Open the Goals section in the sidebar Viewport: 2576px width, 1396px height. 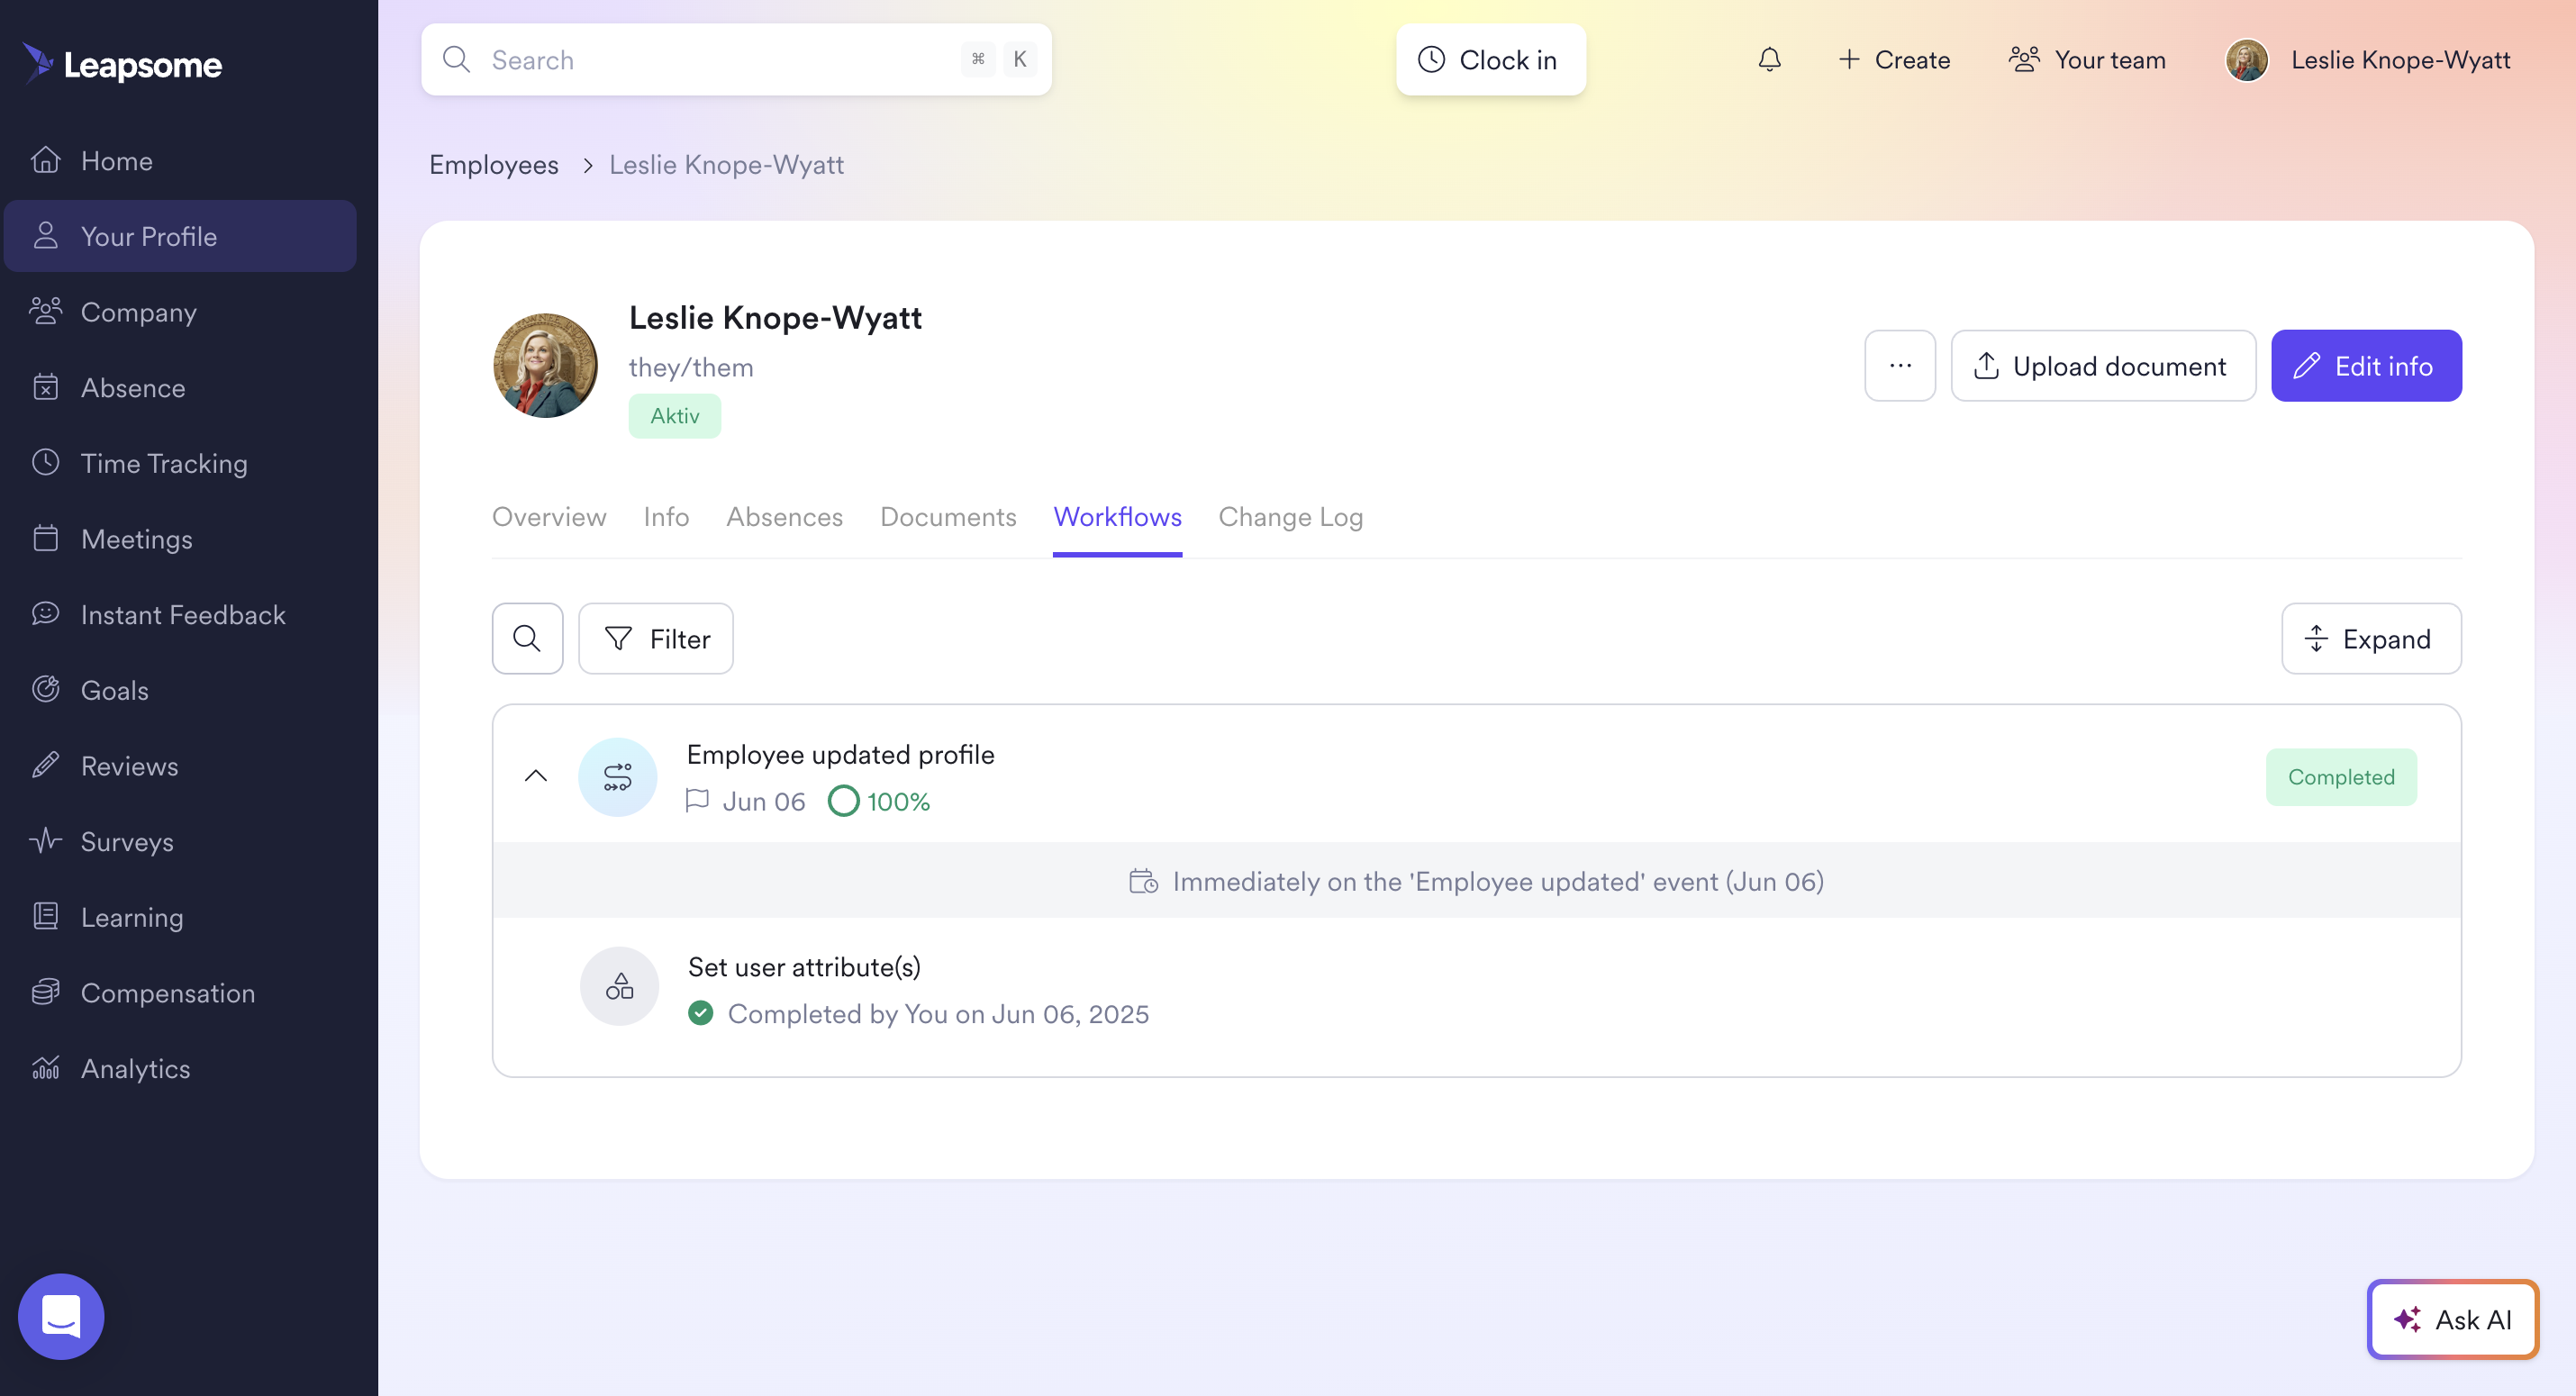point(114,690)
